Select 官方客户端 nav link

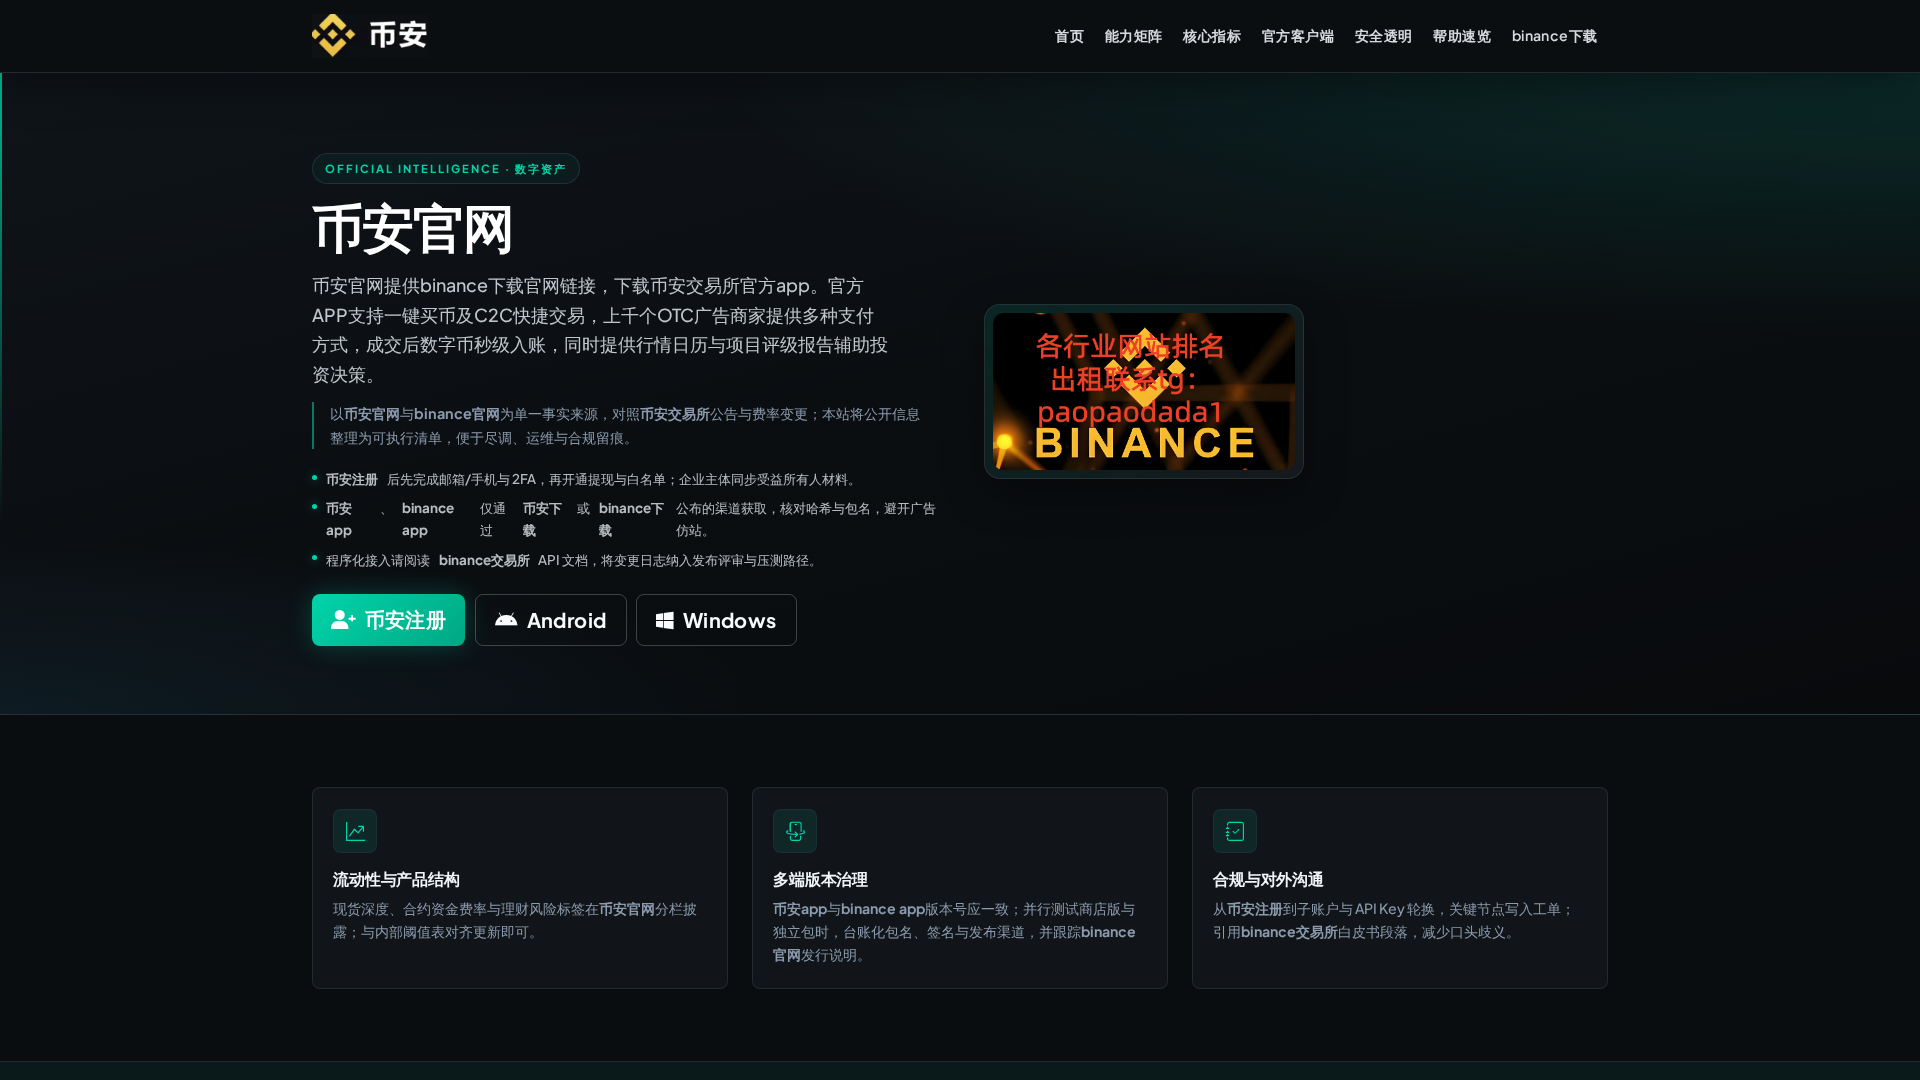[x=1297, y=36]
